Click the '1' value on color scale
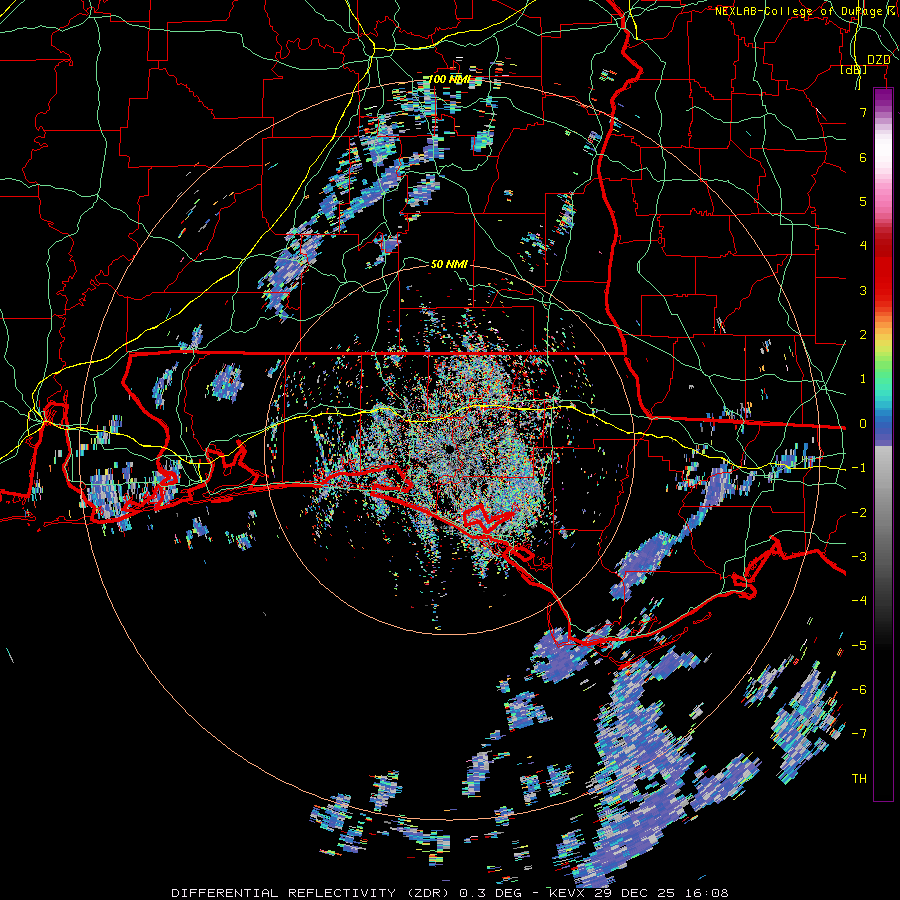Image resolution: width=900 pixels, height=900 pixels. 863,379
